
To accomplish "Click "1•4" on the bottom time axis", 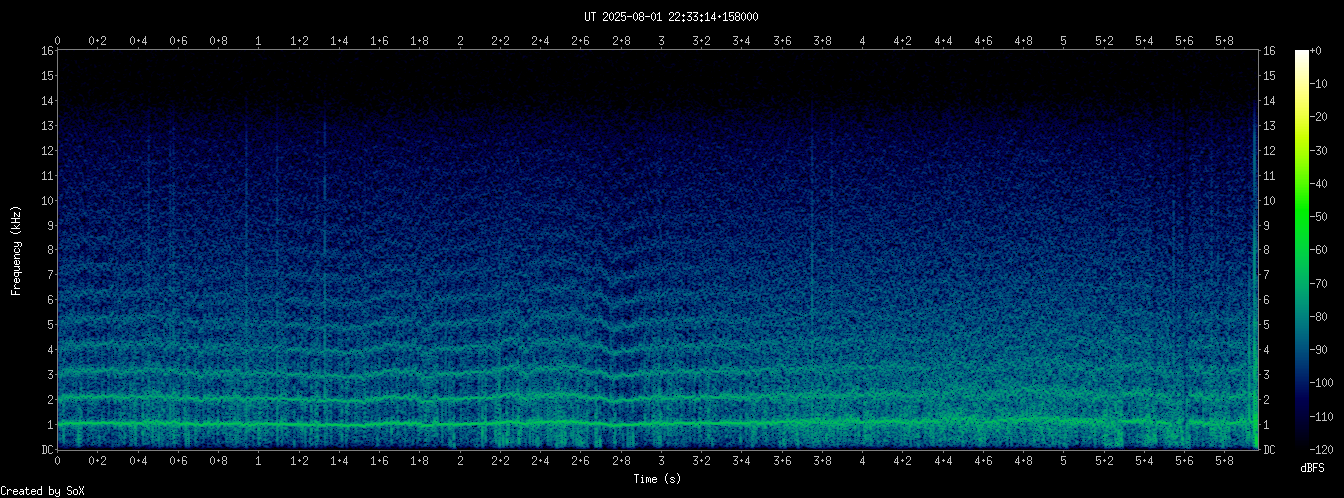I will coord(339,461).
